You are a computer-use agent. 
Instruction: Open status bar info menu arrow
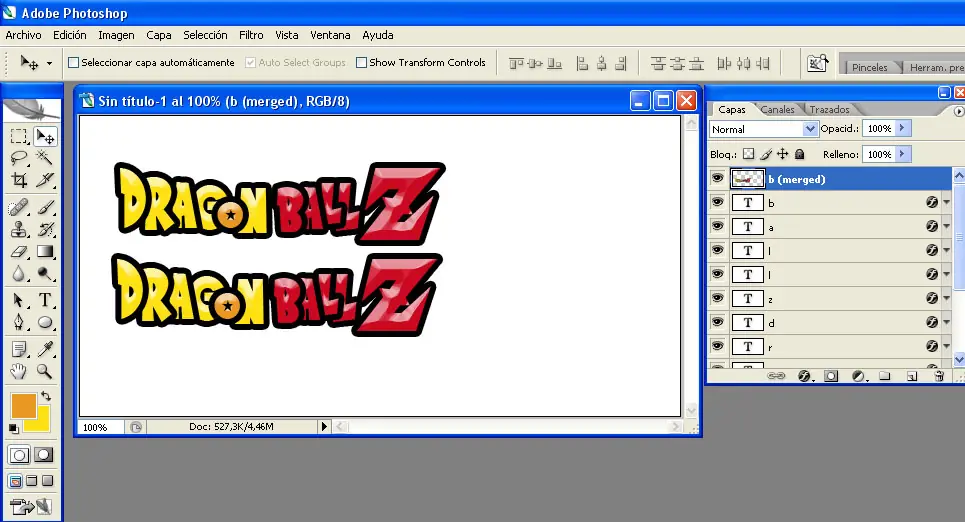click(324, 426)
